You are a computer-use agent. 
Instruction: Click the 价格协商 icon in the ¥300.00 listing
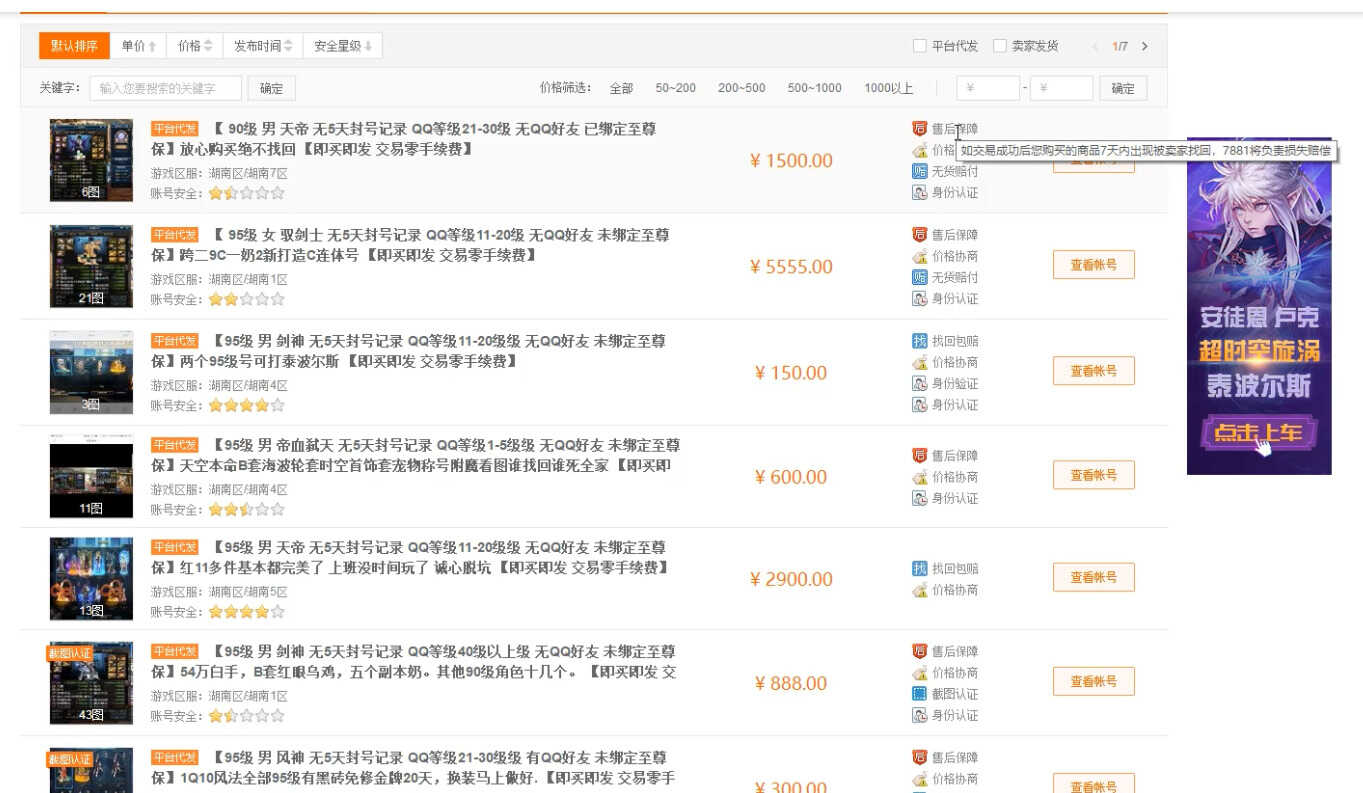919,778
